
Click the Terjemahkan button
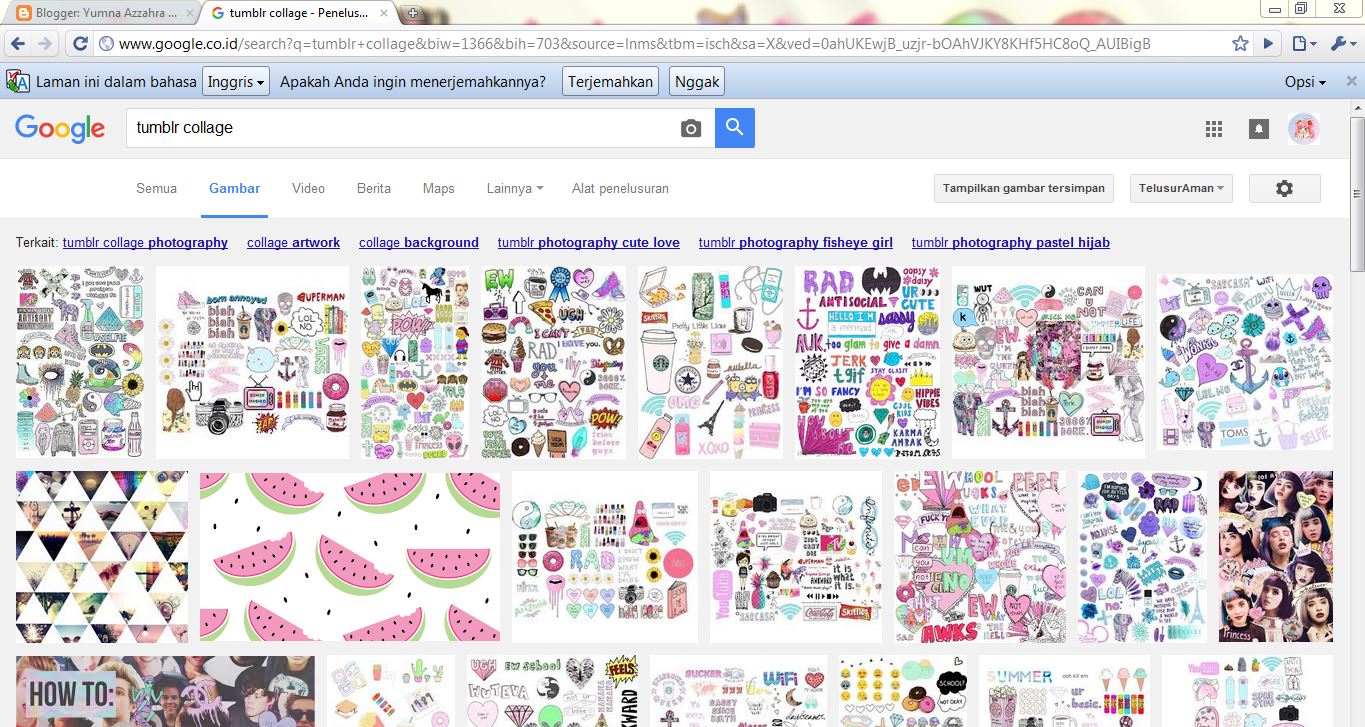pyautogui.click(x=611, y=82)
